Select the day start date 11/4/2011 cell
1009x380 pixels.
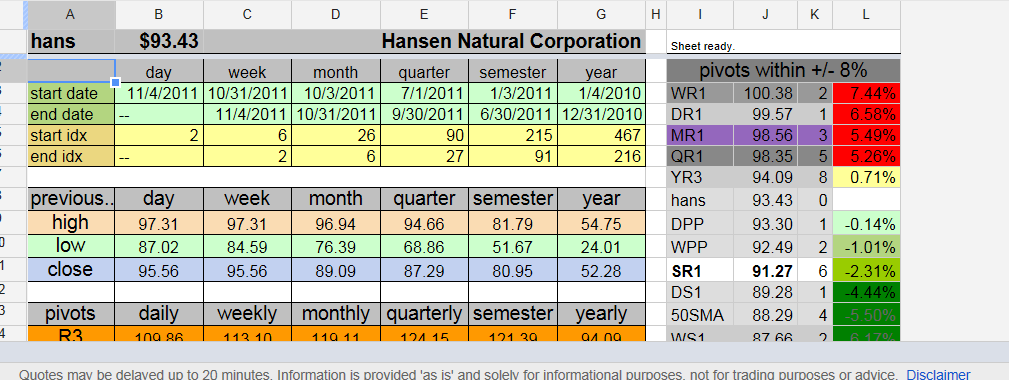[159, 93]
